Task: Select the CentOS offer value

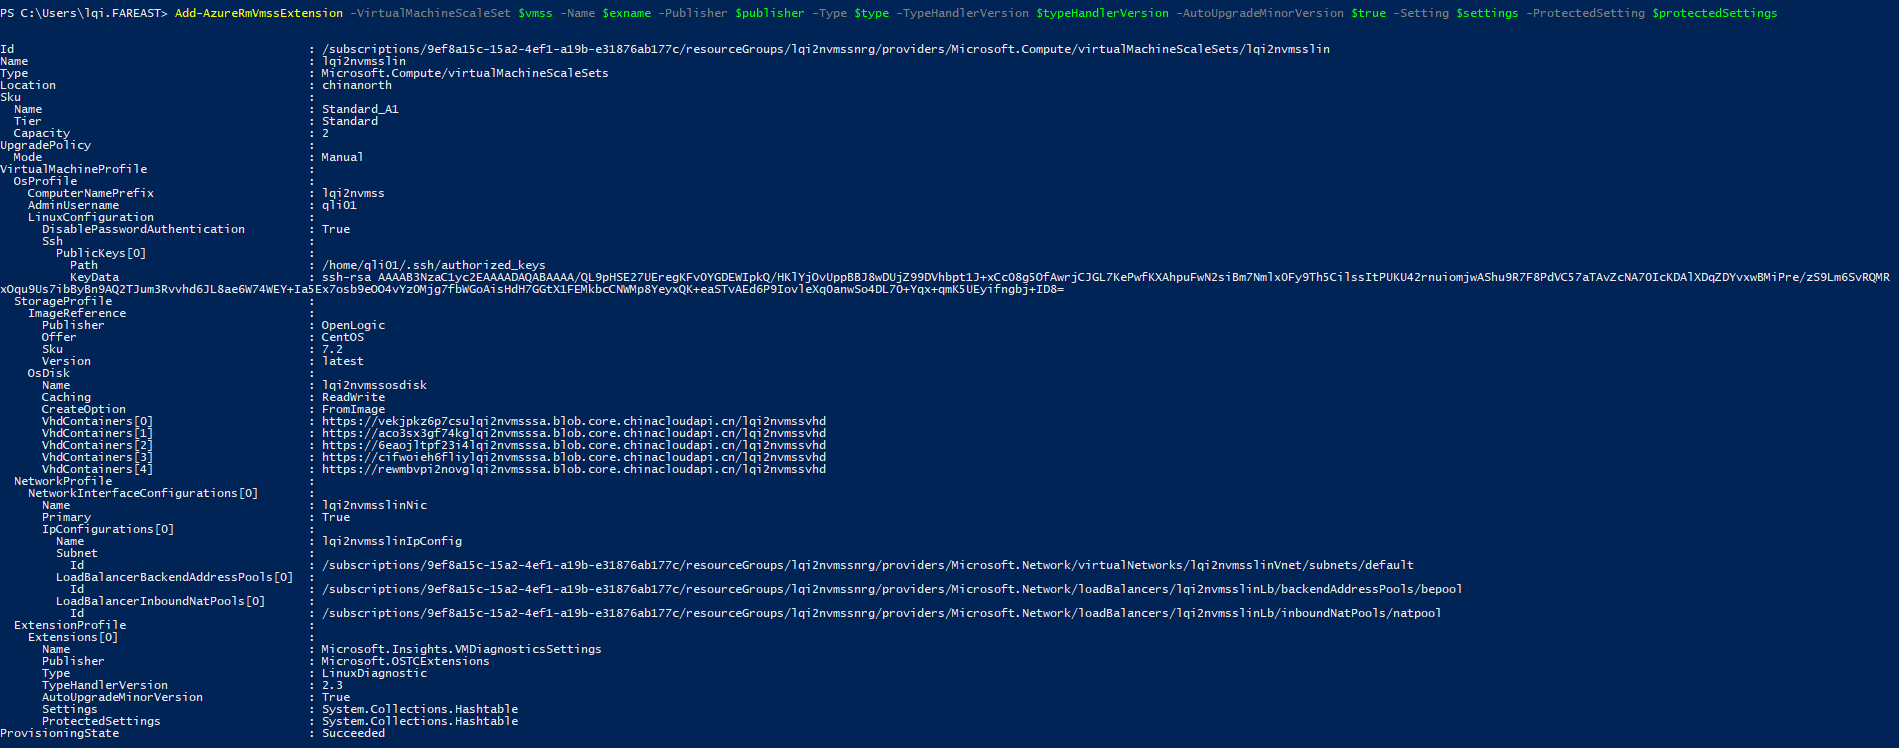Action: [x=343, y=337]
